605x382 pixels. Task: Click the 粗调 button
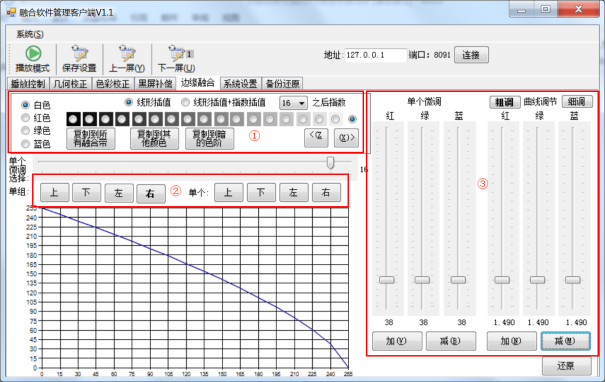click(505, 102)
